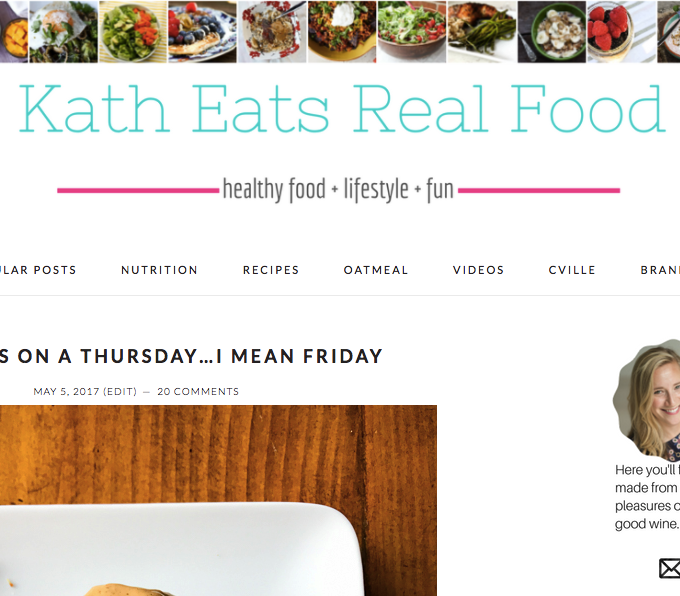Click the blueberry pancakes header thumbnail
The height and width of the screenshot is (596, 680).
pos(203,32)
